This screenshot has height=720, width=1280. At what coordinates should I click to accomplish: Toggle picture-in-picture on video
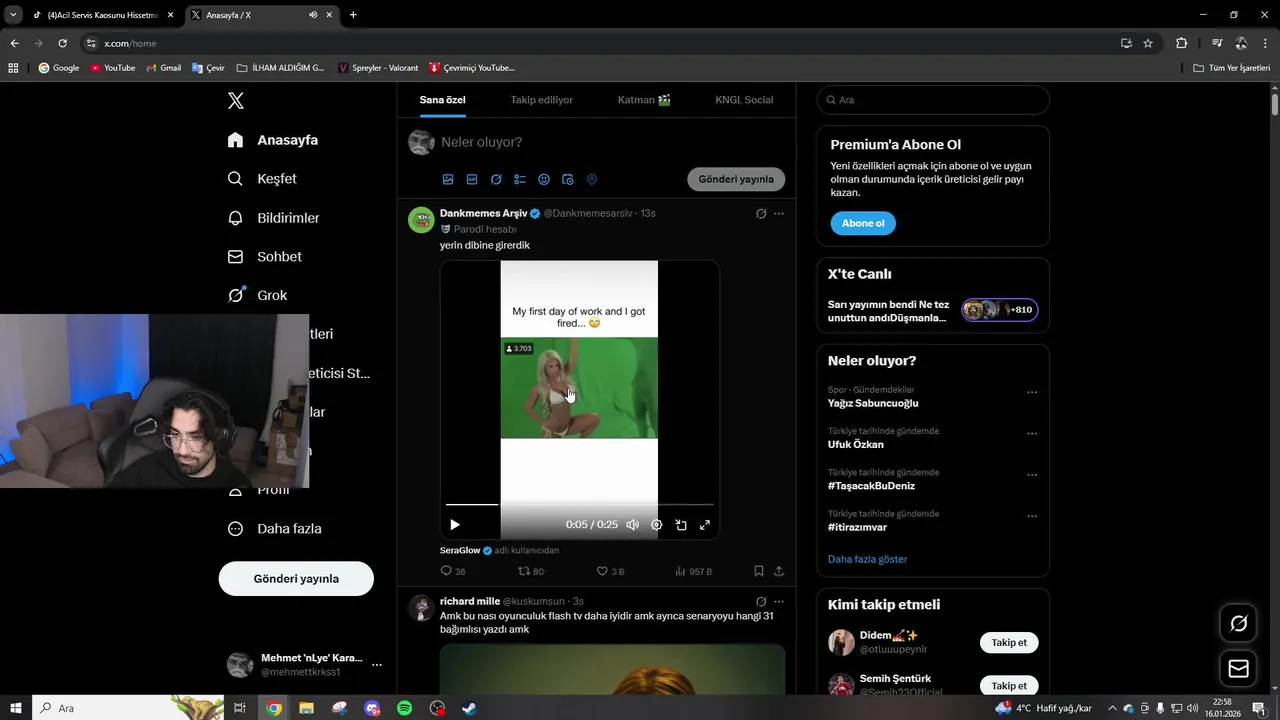pyautogui.click(x=681, y=525)
